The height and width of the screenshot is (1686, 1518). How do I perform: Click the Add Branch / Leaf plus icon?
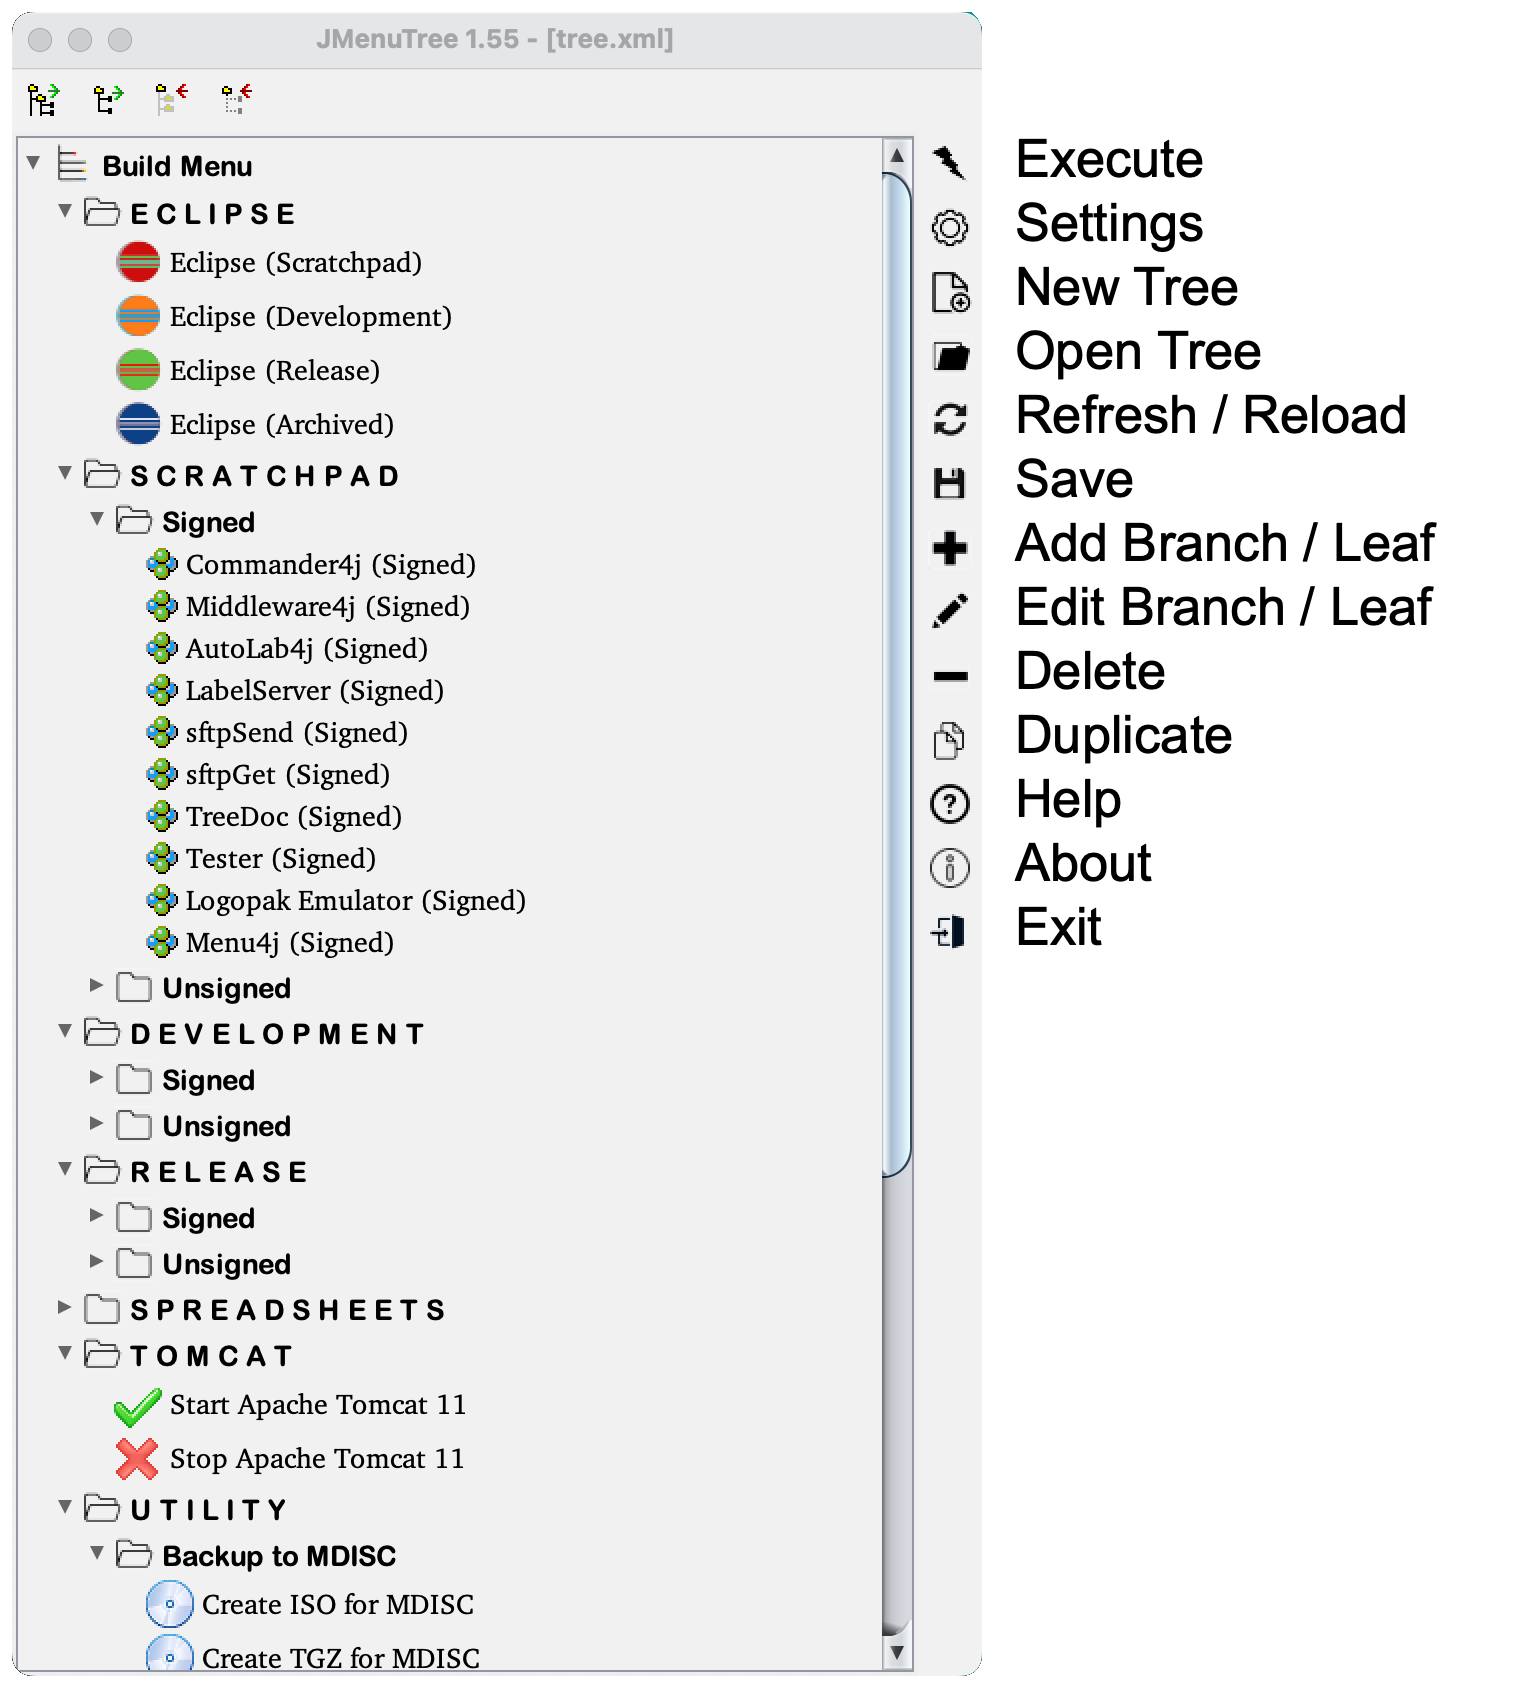pos(949,547)
